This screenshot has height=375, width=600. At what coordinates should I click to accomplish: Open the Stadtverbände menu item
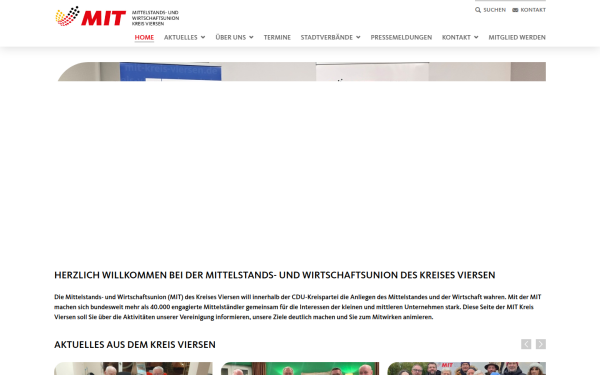point(326,37)
